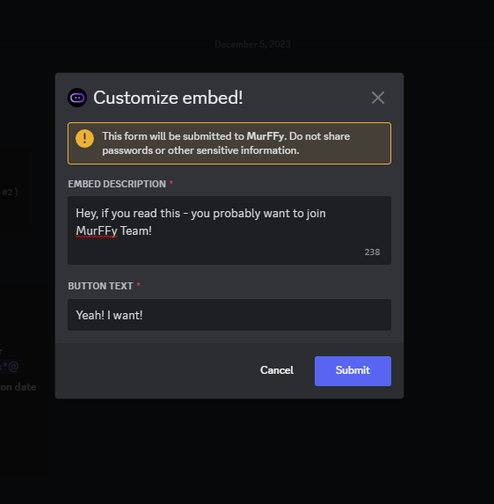Click the MurFFy bot avatar icon
Image resolution: width=494 pixels, height=504 pixels.
[77, 98]
